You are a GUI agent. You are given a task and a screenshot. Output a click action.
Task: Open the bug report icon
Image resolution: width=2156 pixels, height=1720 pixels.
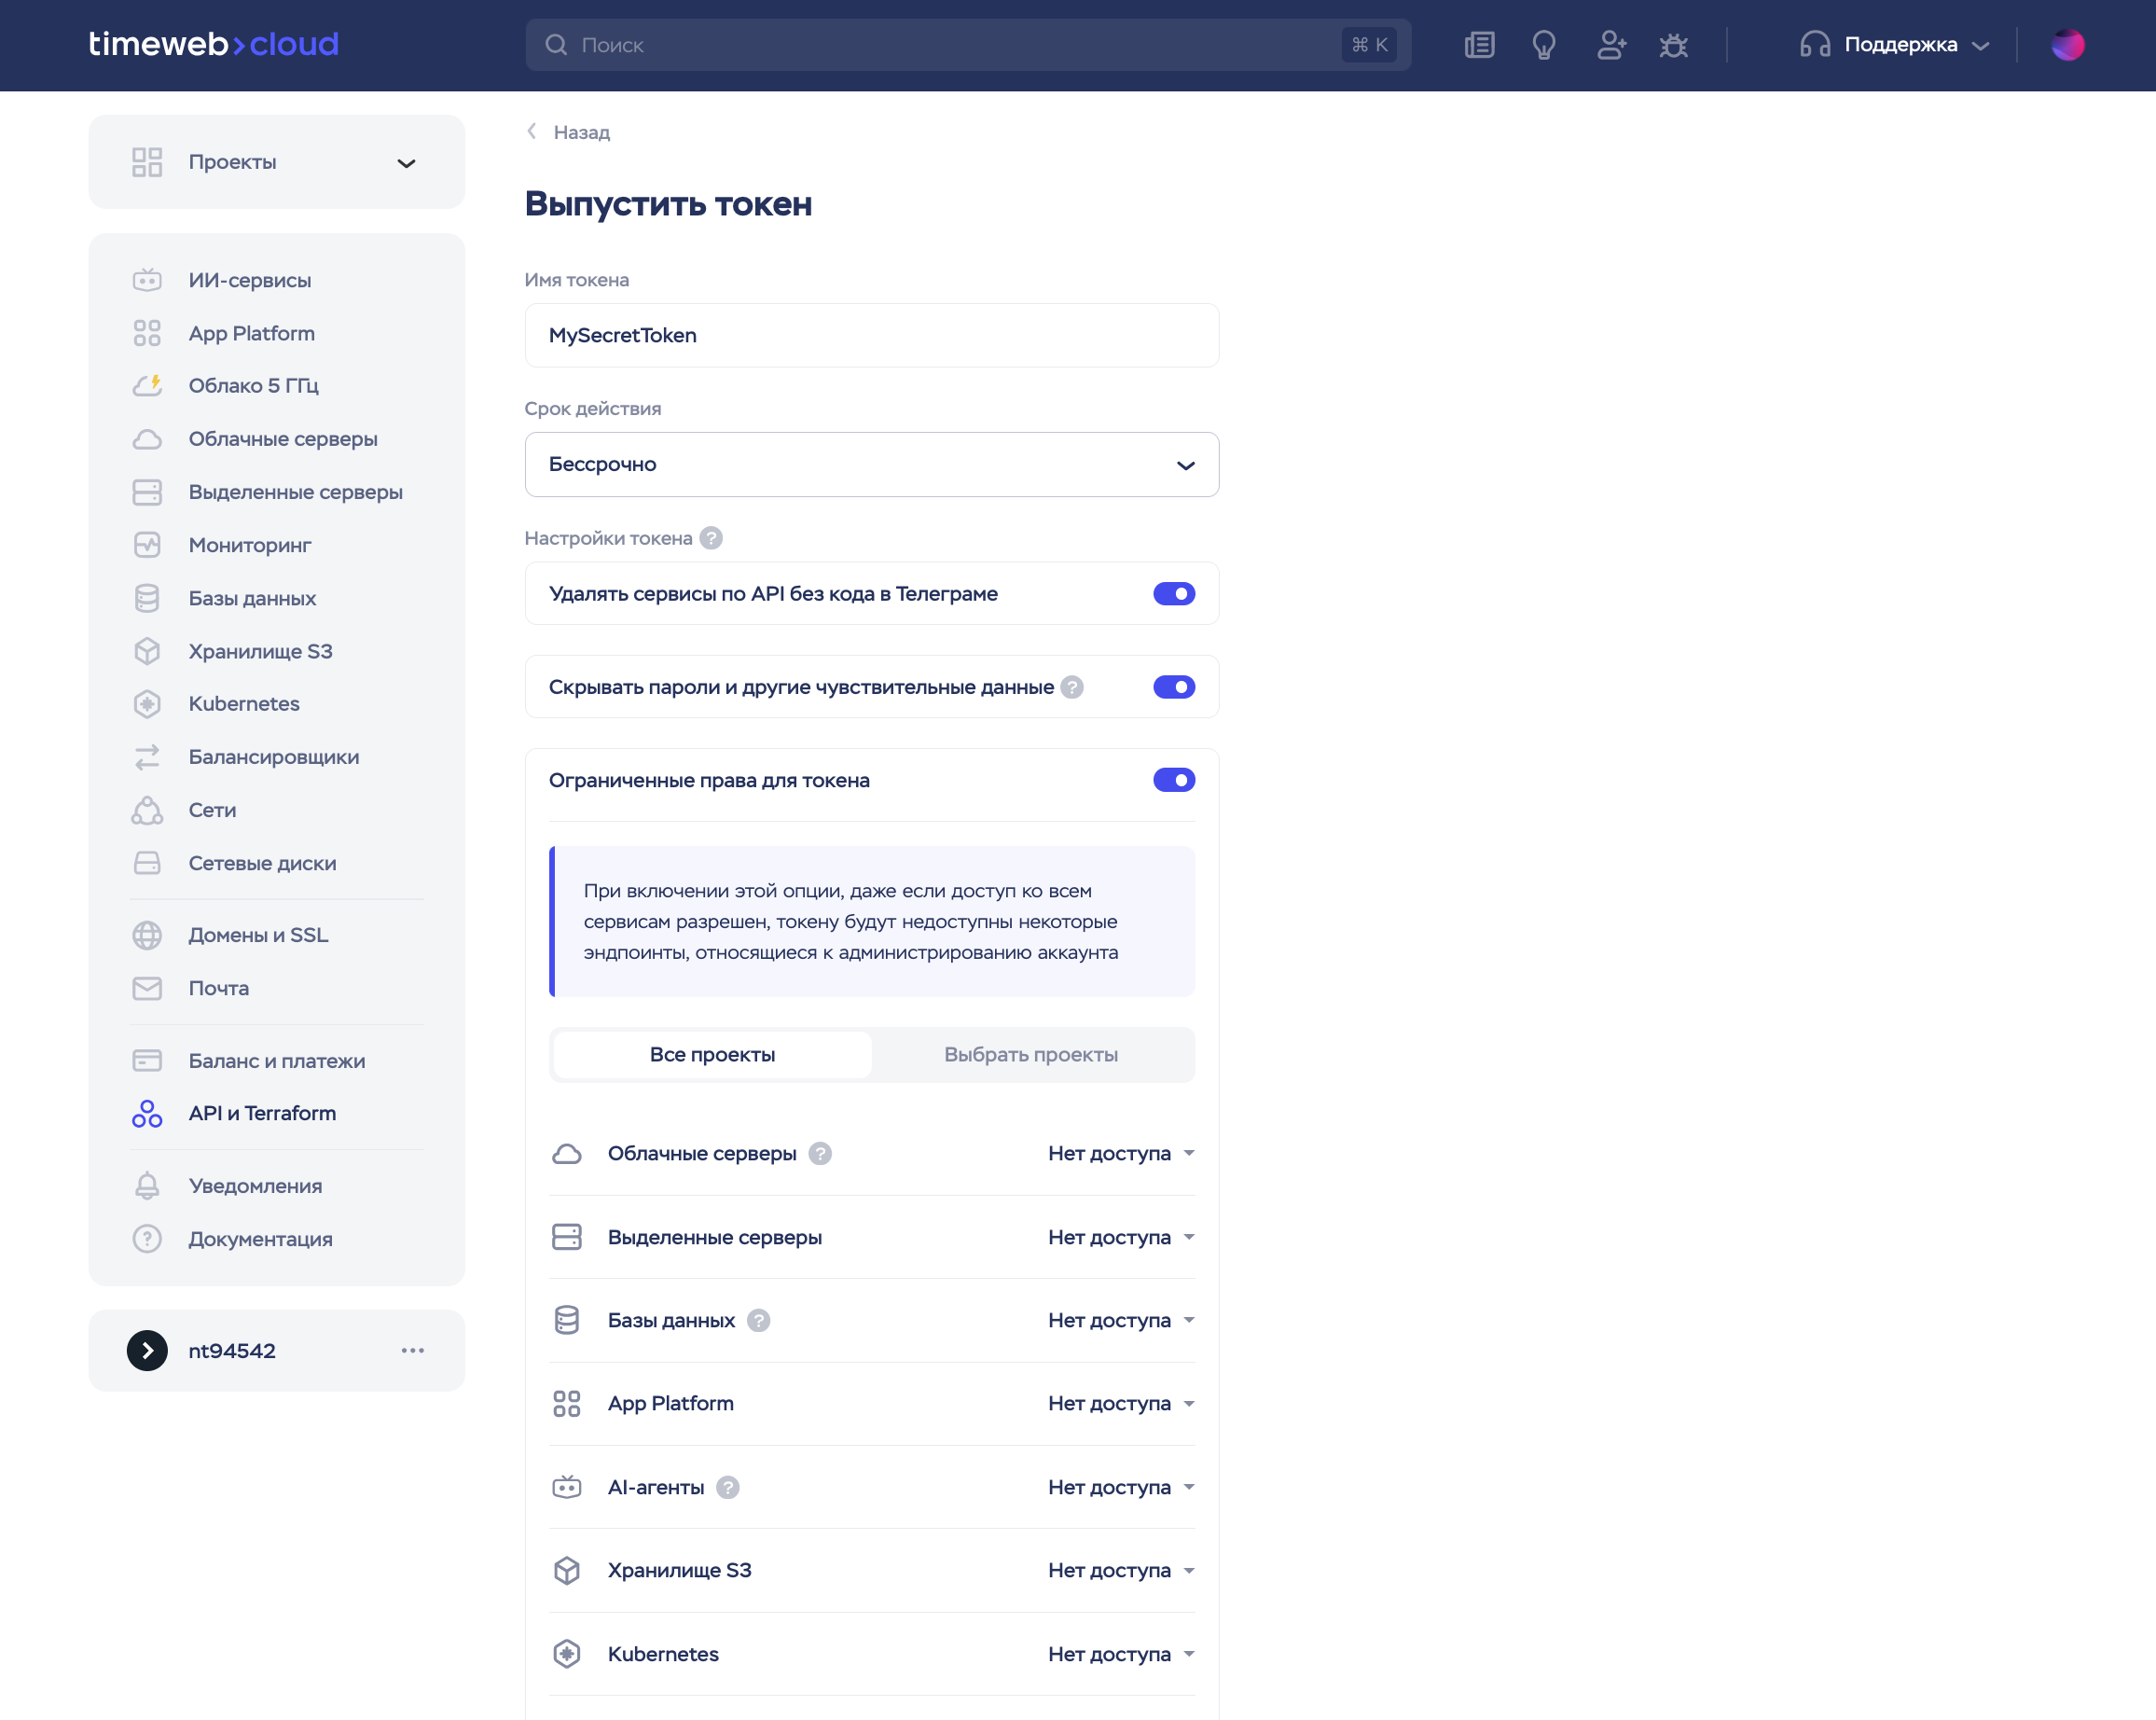[1673, 45]
